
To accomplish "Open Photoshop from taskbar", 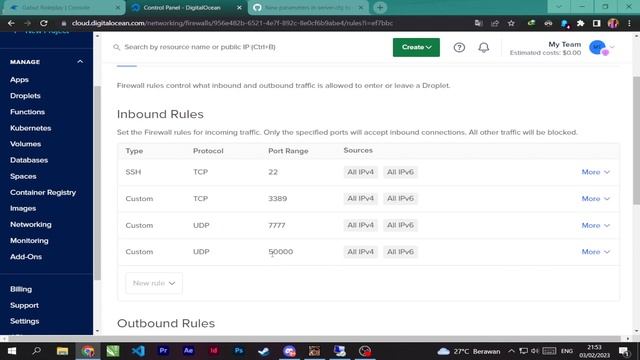I will tap(239, 351).
